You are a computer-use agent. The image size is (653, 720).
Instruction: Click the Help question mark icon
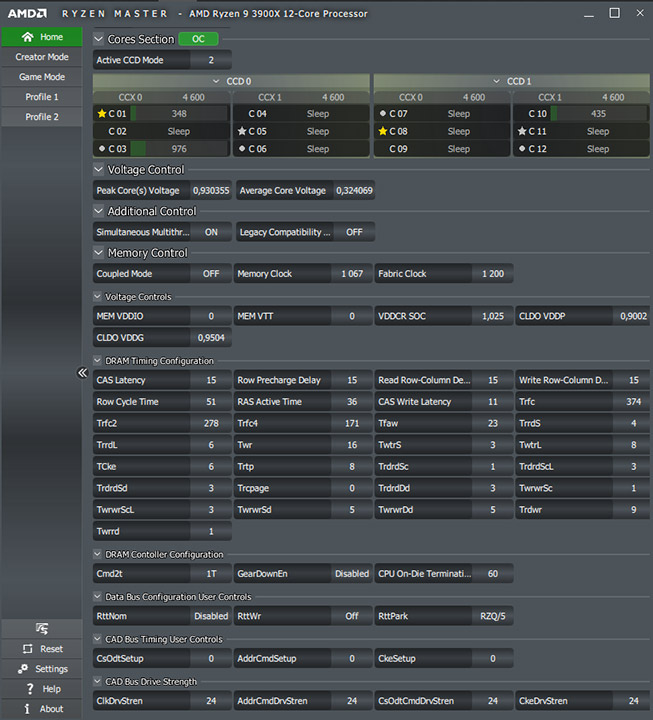click(x=30, y=689)
